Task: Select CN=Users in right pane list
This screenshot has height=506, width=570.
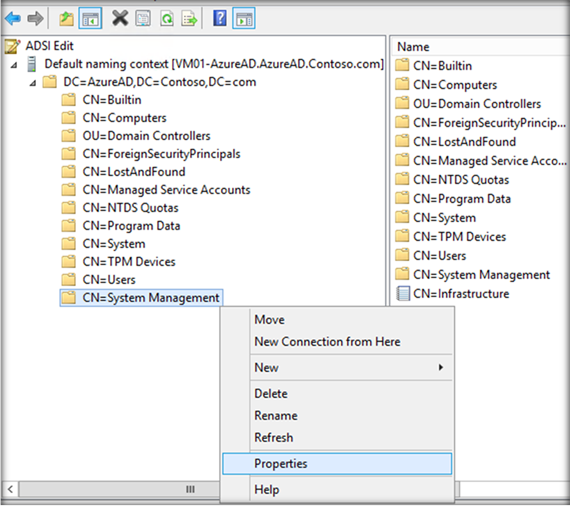Action: tap(439, 256)
